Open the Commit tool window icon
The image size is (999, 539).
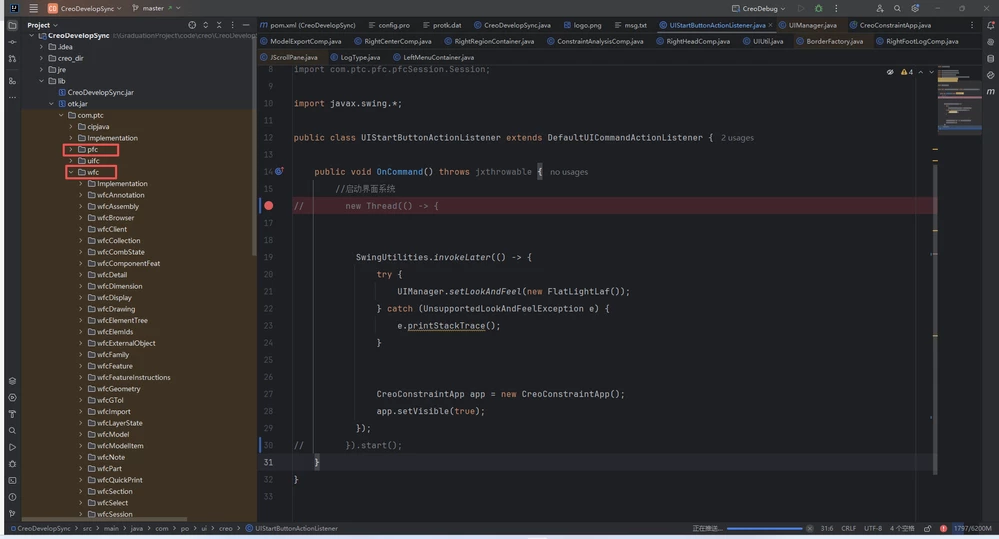[x=12, y=42]
